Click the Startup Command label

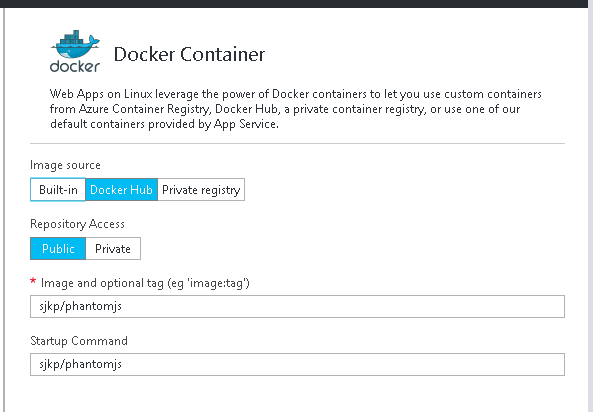coord(79,341)
